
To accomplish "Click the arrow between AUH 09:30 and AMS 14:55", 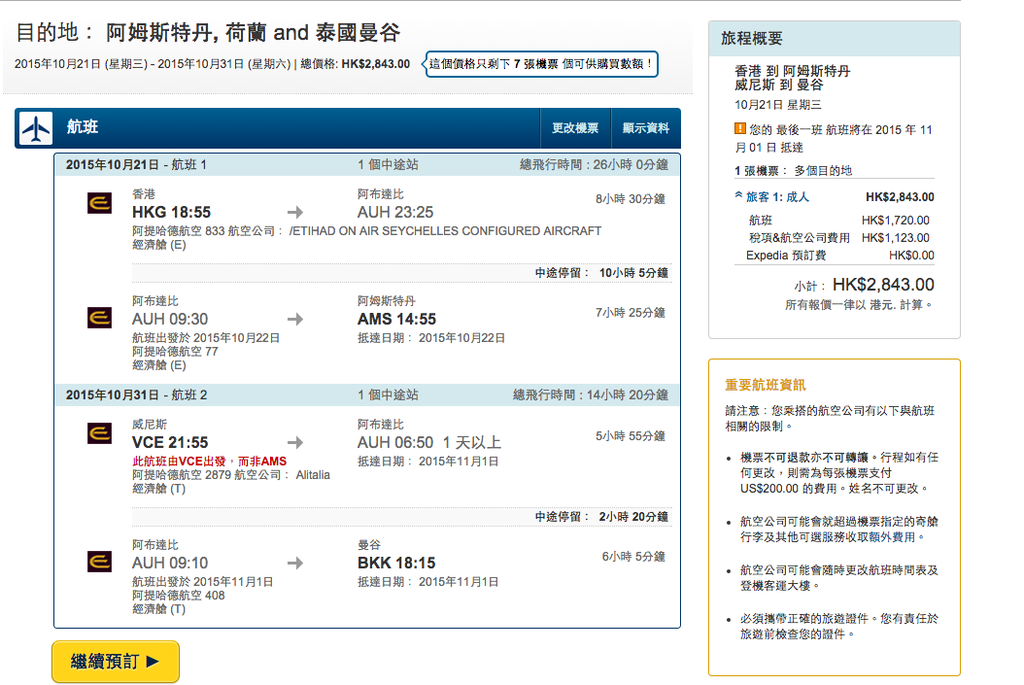I will point(295,319).
